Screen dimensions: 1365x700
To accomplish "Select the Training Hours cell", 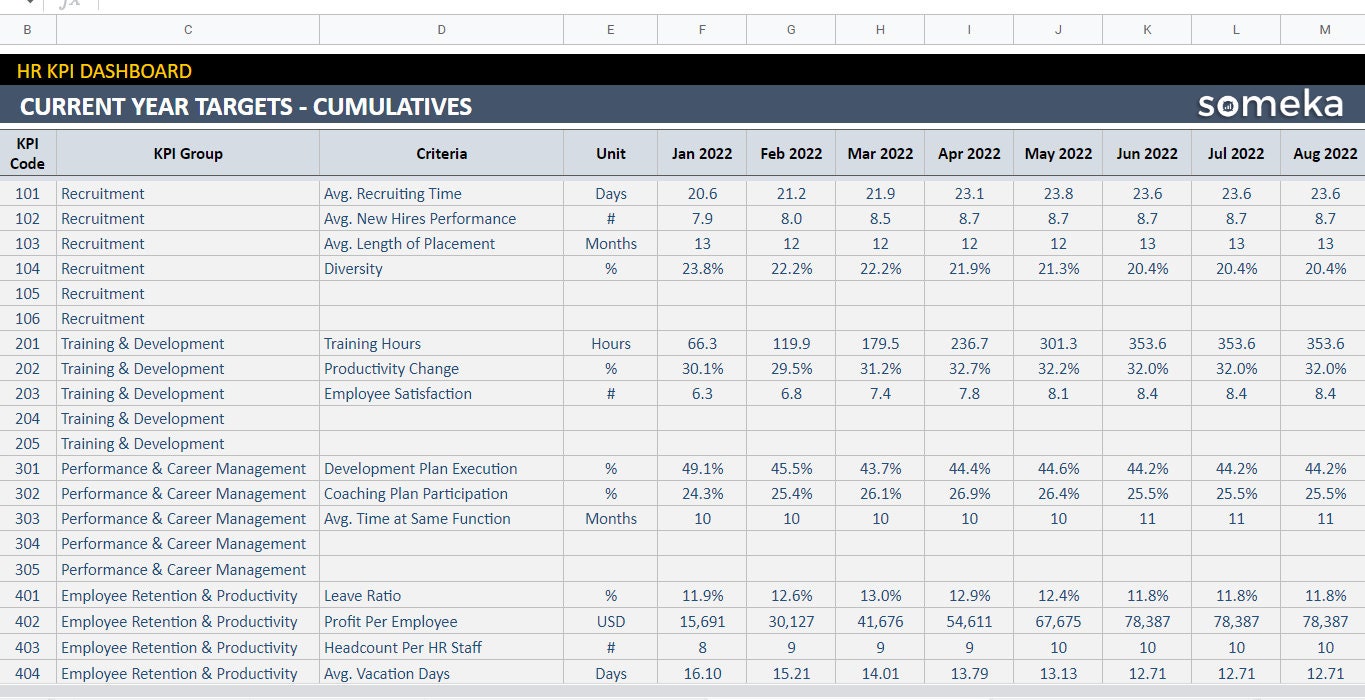I will coord(372,343).
